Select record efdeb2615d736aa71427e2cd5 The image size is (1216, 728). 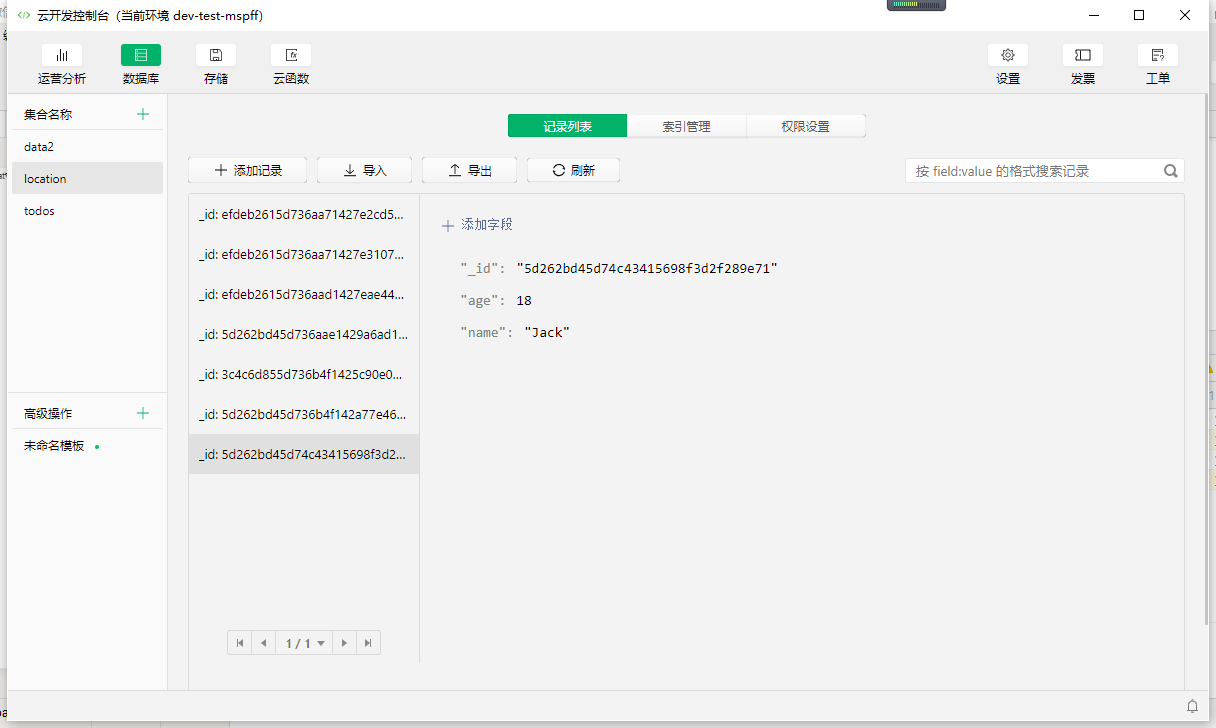pos(304,214)
